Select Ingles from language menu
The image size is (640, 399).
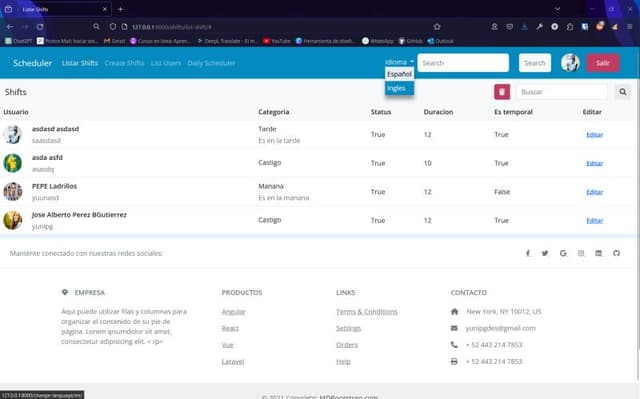[x=399, y=88]
